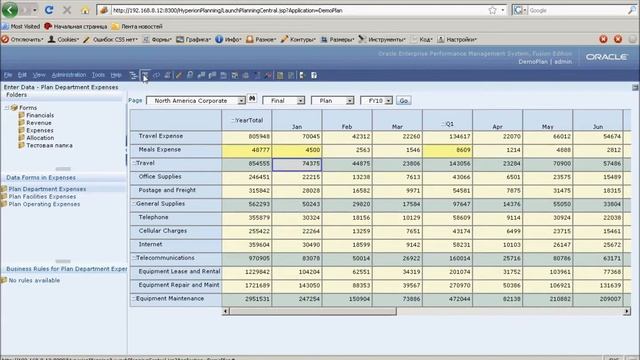
Task: Open the Edit menu
Action: pos(22,75)
